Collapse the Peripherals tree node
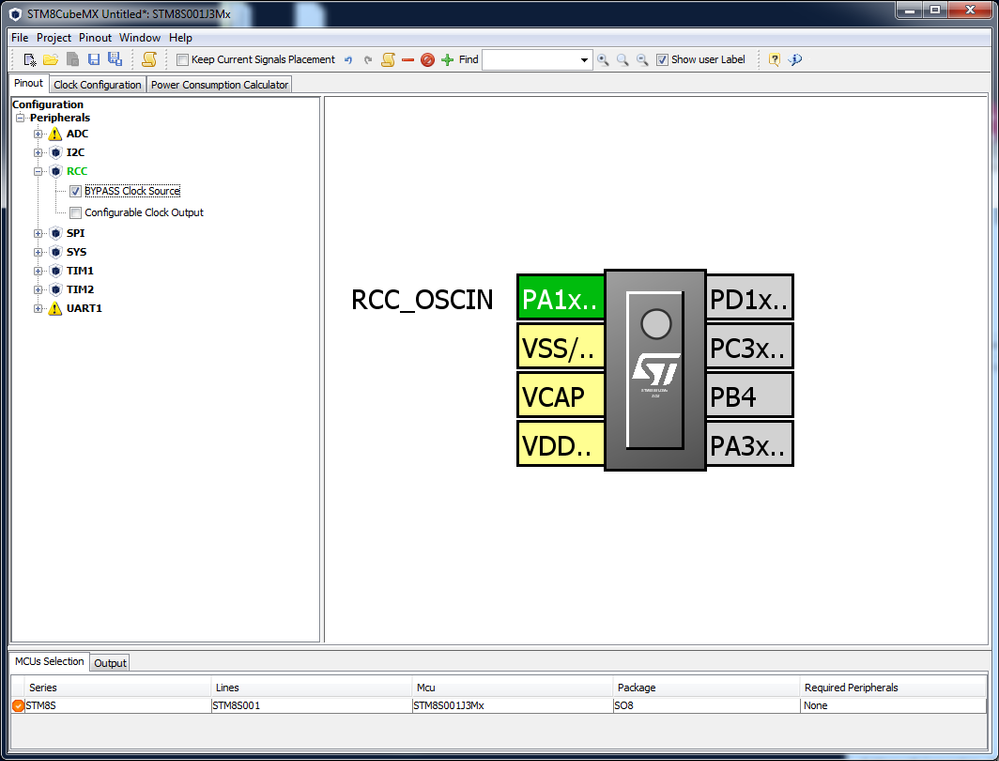 [x=20, y=118]
